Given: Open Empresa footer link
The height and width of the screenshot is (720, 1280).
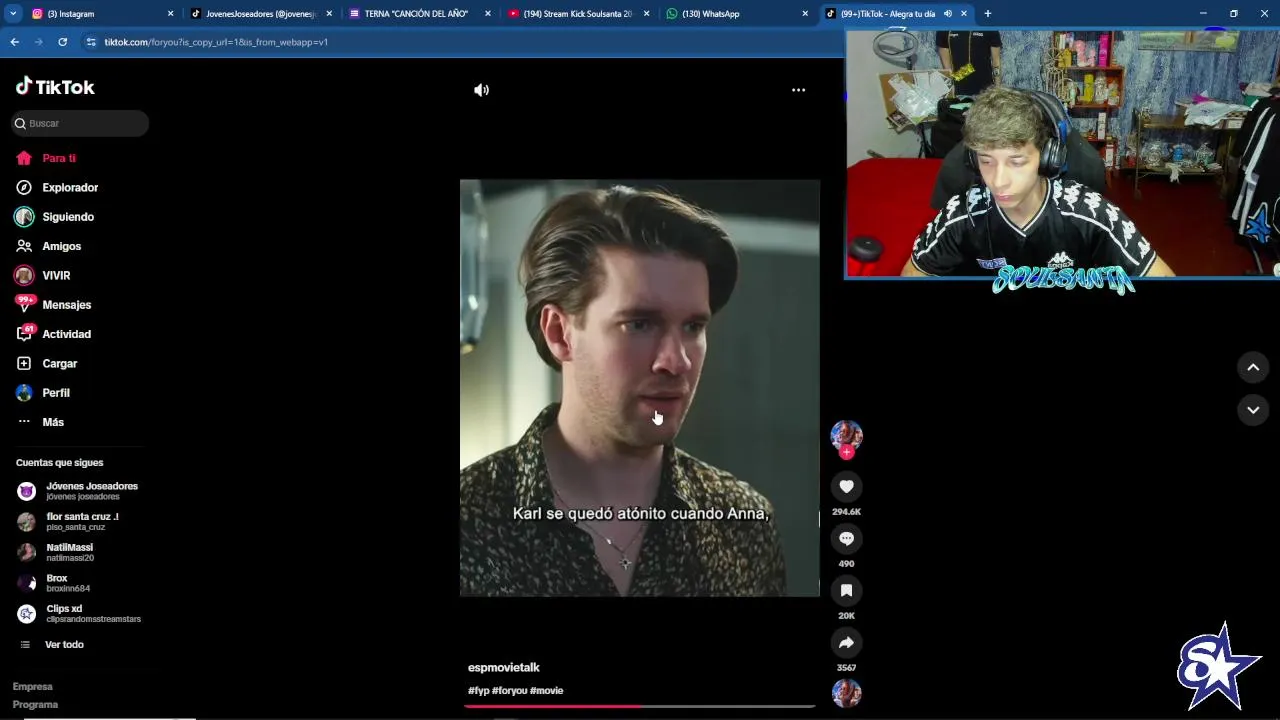Looking at the screenshot, I should 33,687.
